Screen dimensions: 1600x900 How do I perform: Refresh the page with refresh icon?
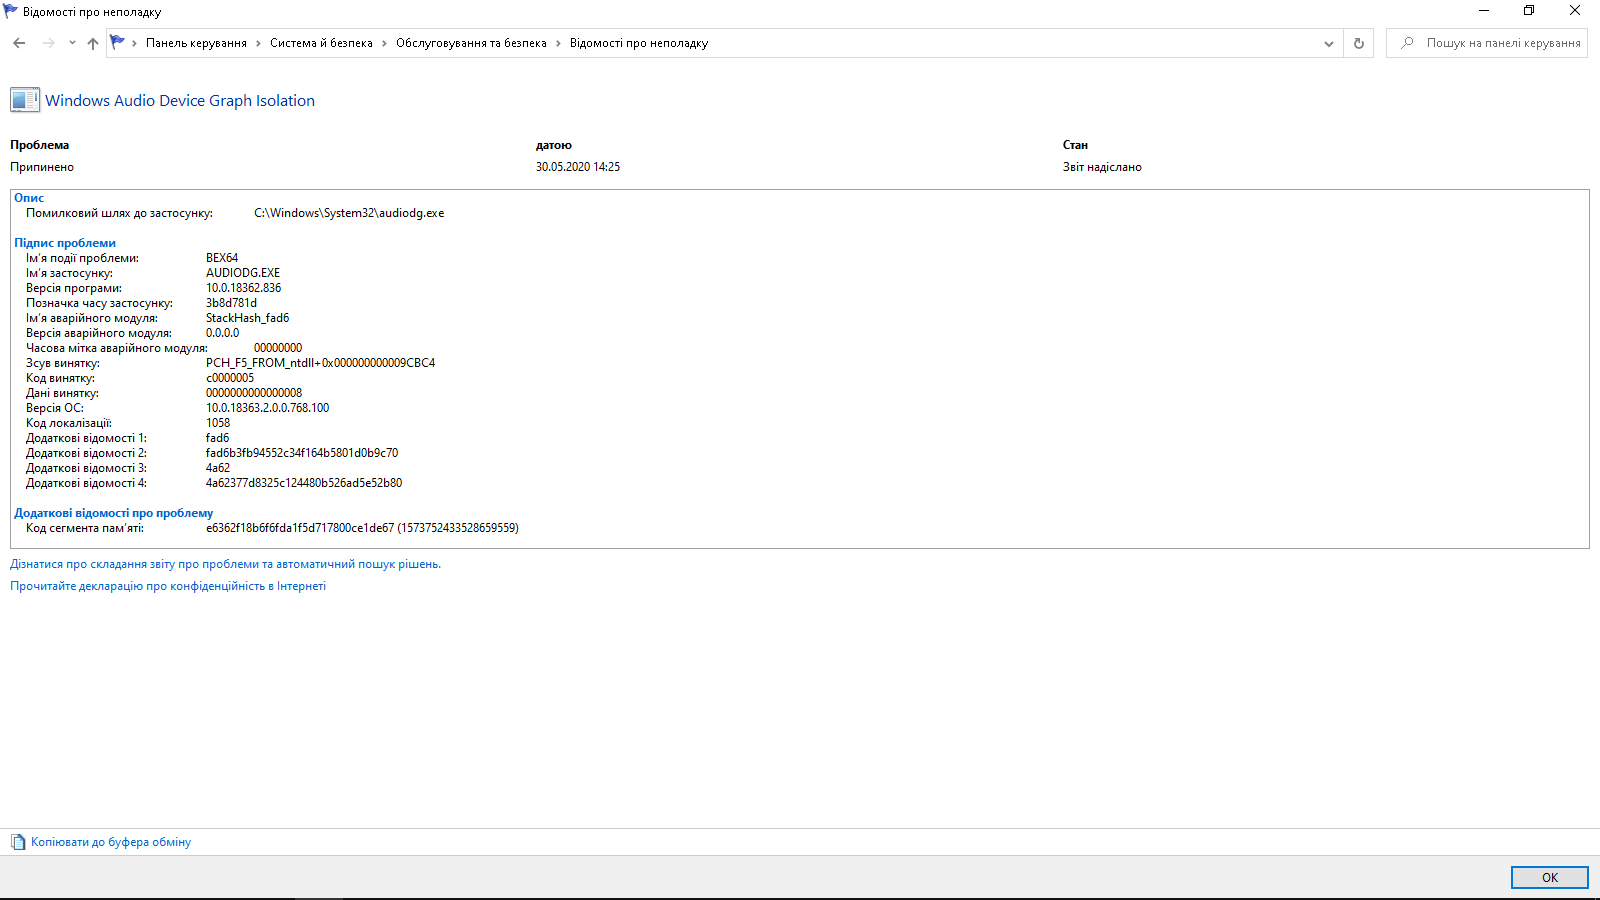1358,43
